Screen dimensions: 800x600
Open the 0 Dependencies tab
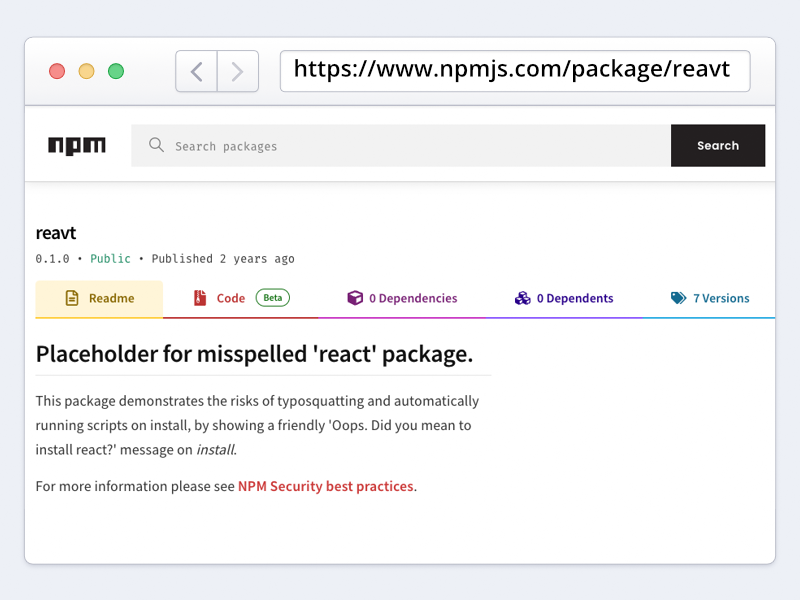pyautogui.click(x=402, y=299)
